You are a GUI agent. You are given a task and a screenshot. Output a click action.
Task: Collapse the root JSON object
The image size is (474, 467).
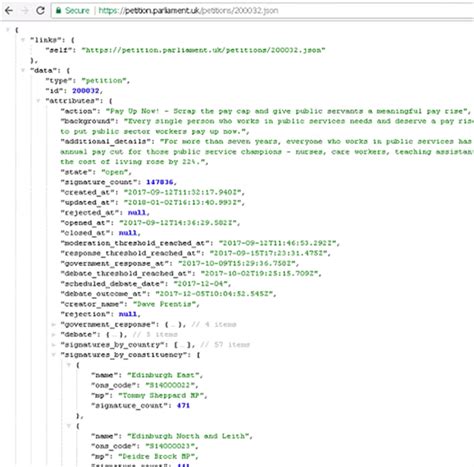8,30
